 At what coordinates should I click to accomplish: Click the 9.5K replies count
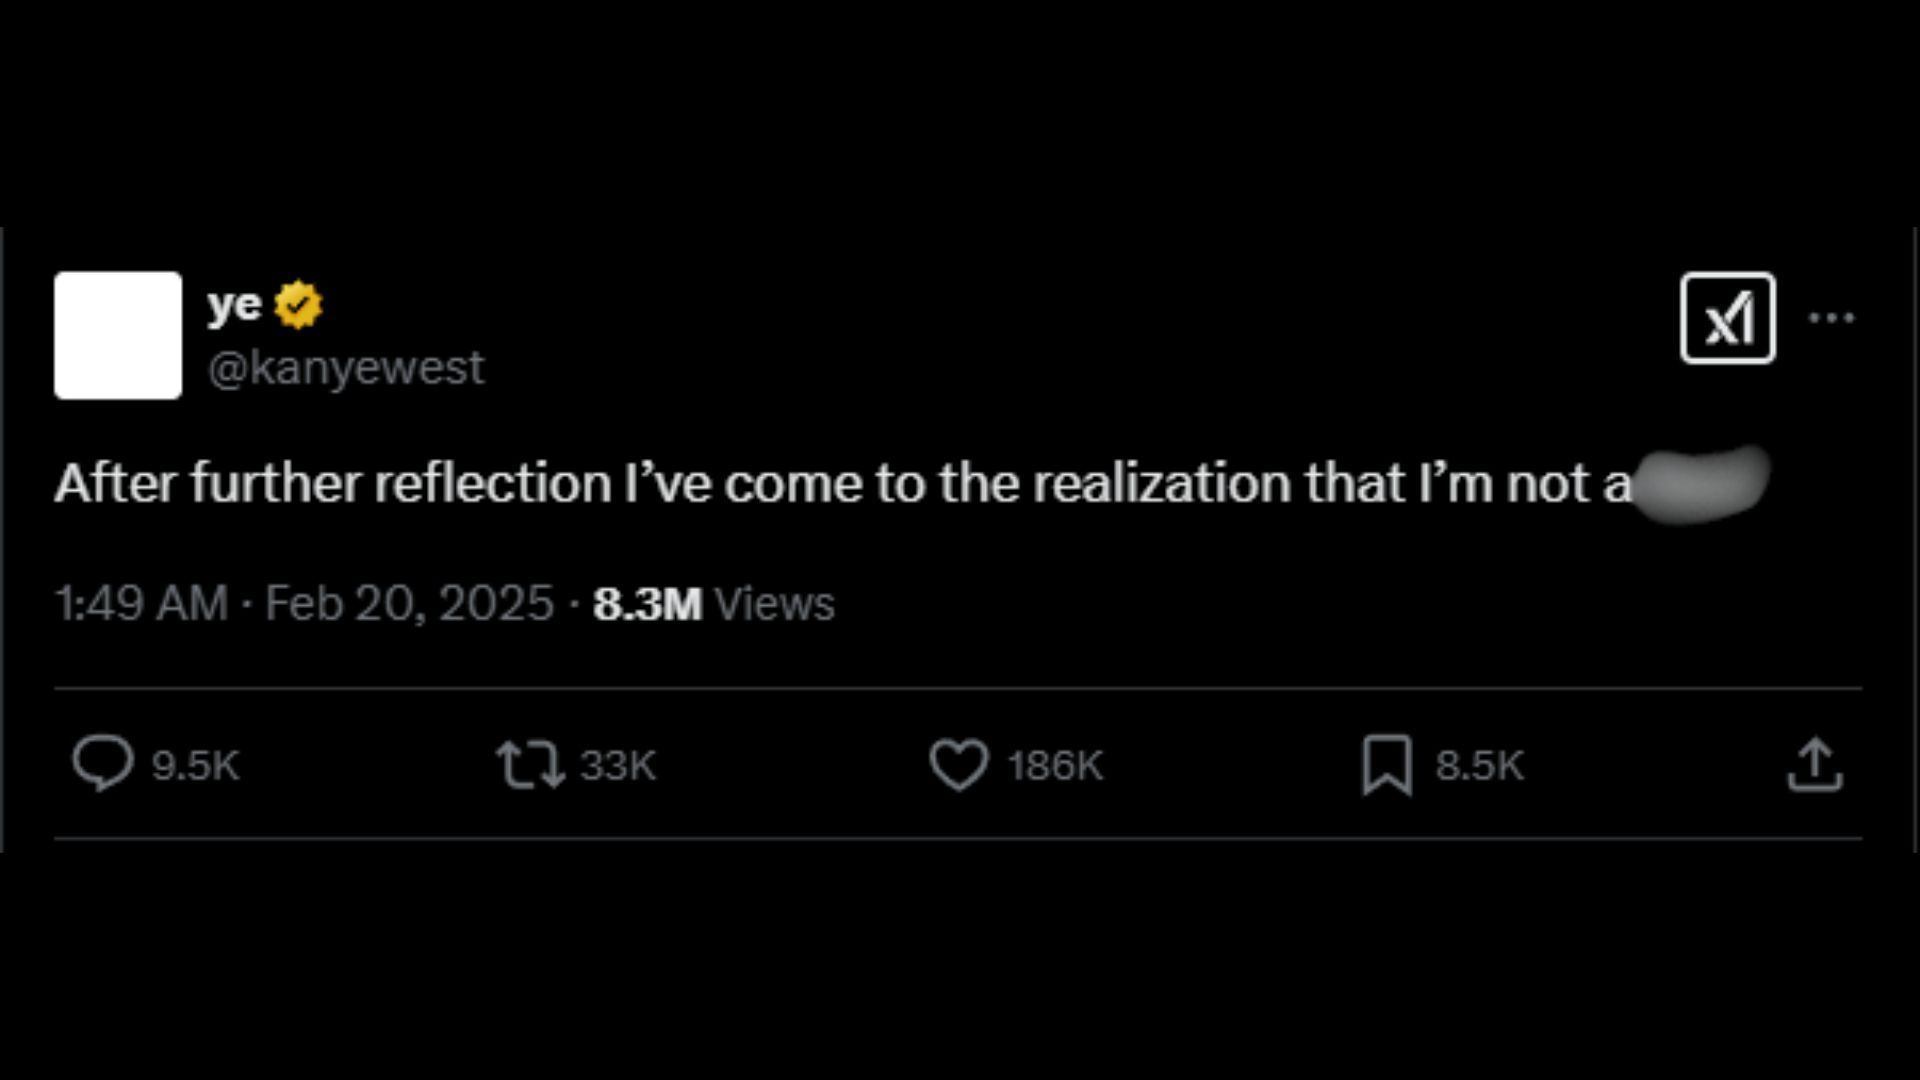click(196, 765)
